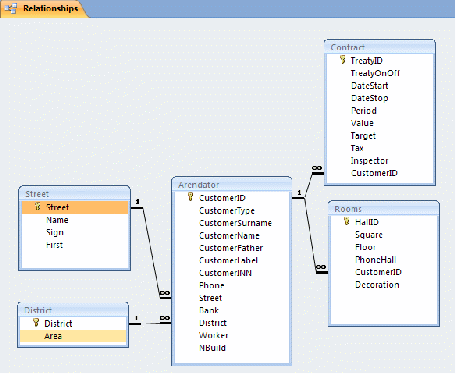Select CustomerType field in Arendator
456x374 pixels.
pyautogui.click(x=227, y=211)
